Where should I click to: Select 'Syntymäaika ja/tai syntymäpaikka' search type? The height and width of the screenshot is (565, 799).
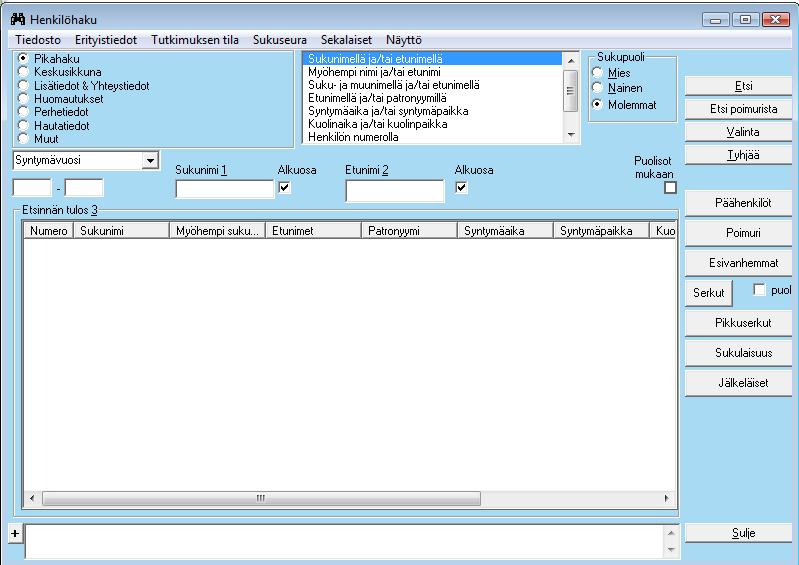432,111
